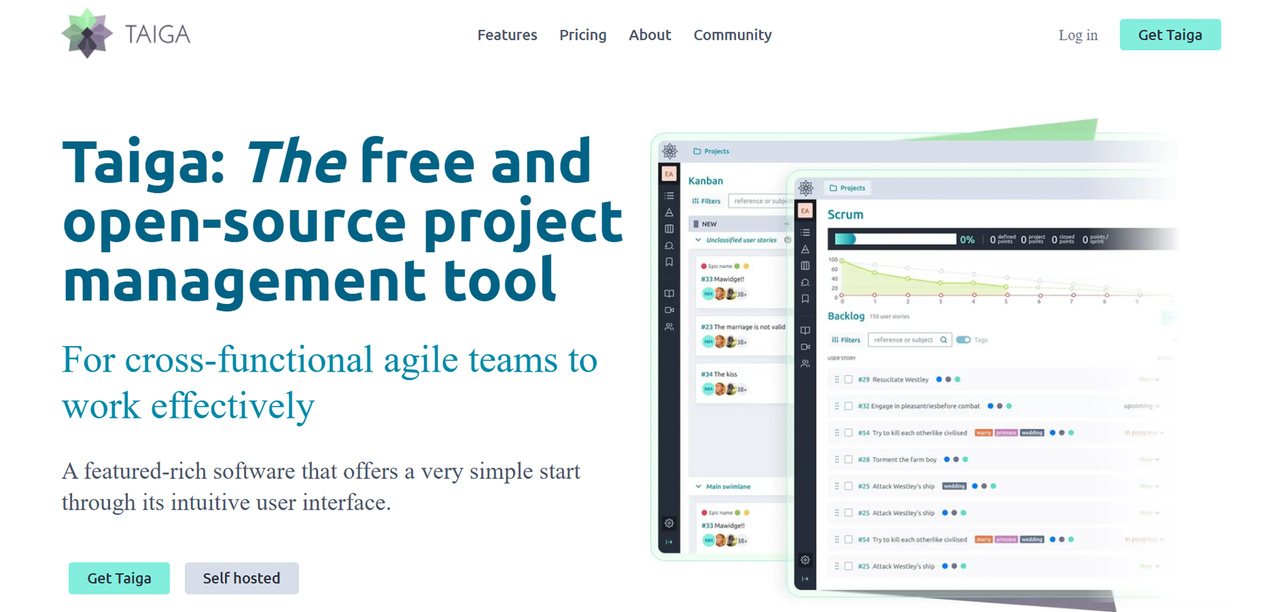
Task: Open the Issues icon in Scrum sidebar
Action: [805, 282]
